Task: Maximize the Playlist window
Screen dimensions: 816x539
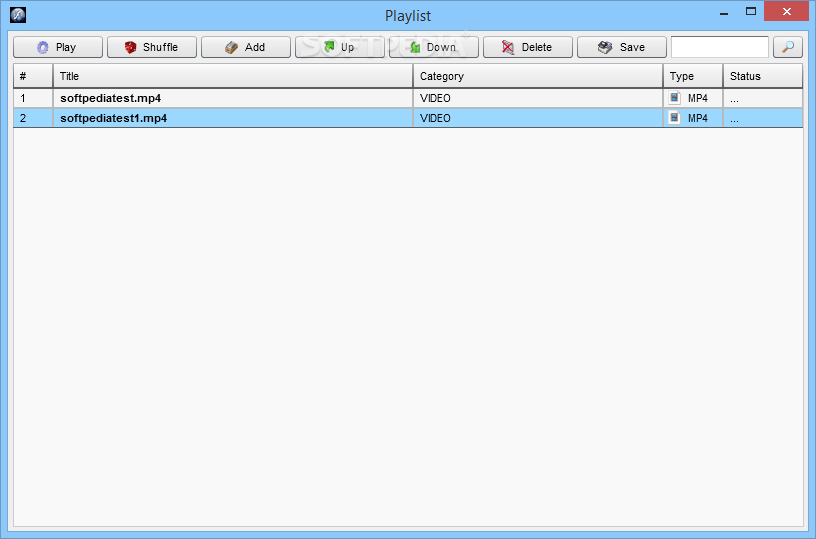Action: (750, 11)
